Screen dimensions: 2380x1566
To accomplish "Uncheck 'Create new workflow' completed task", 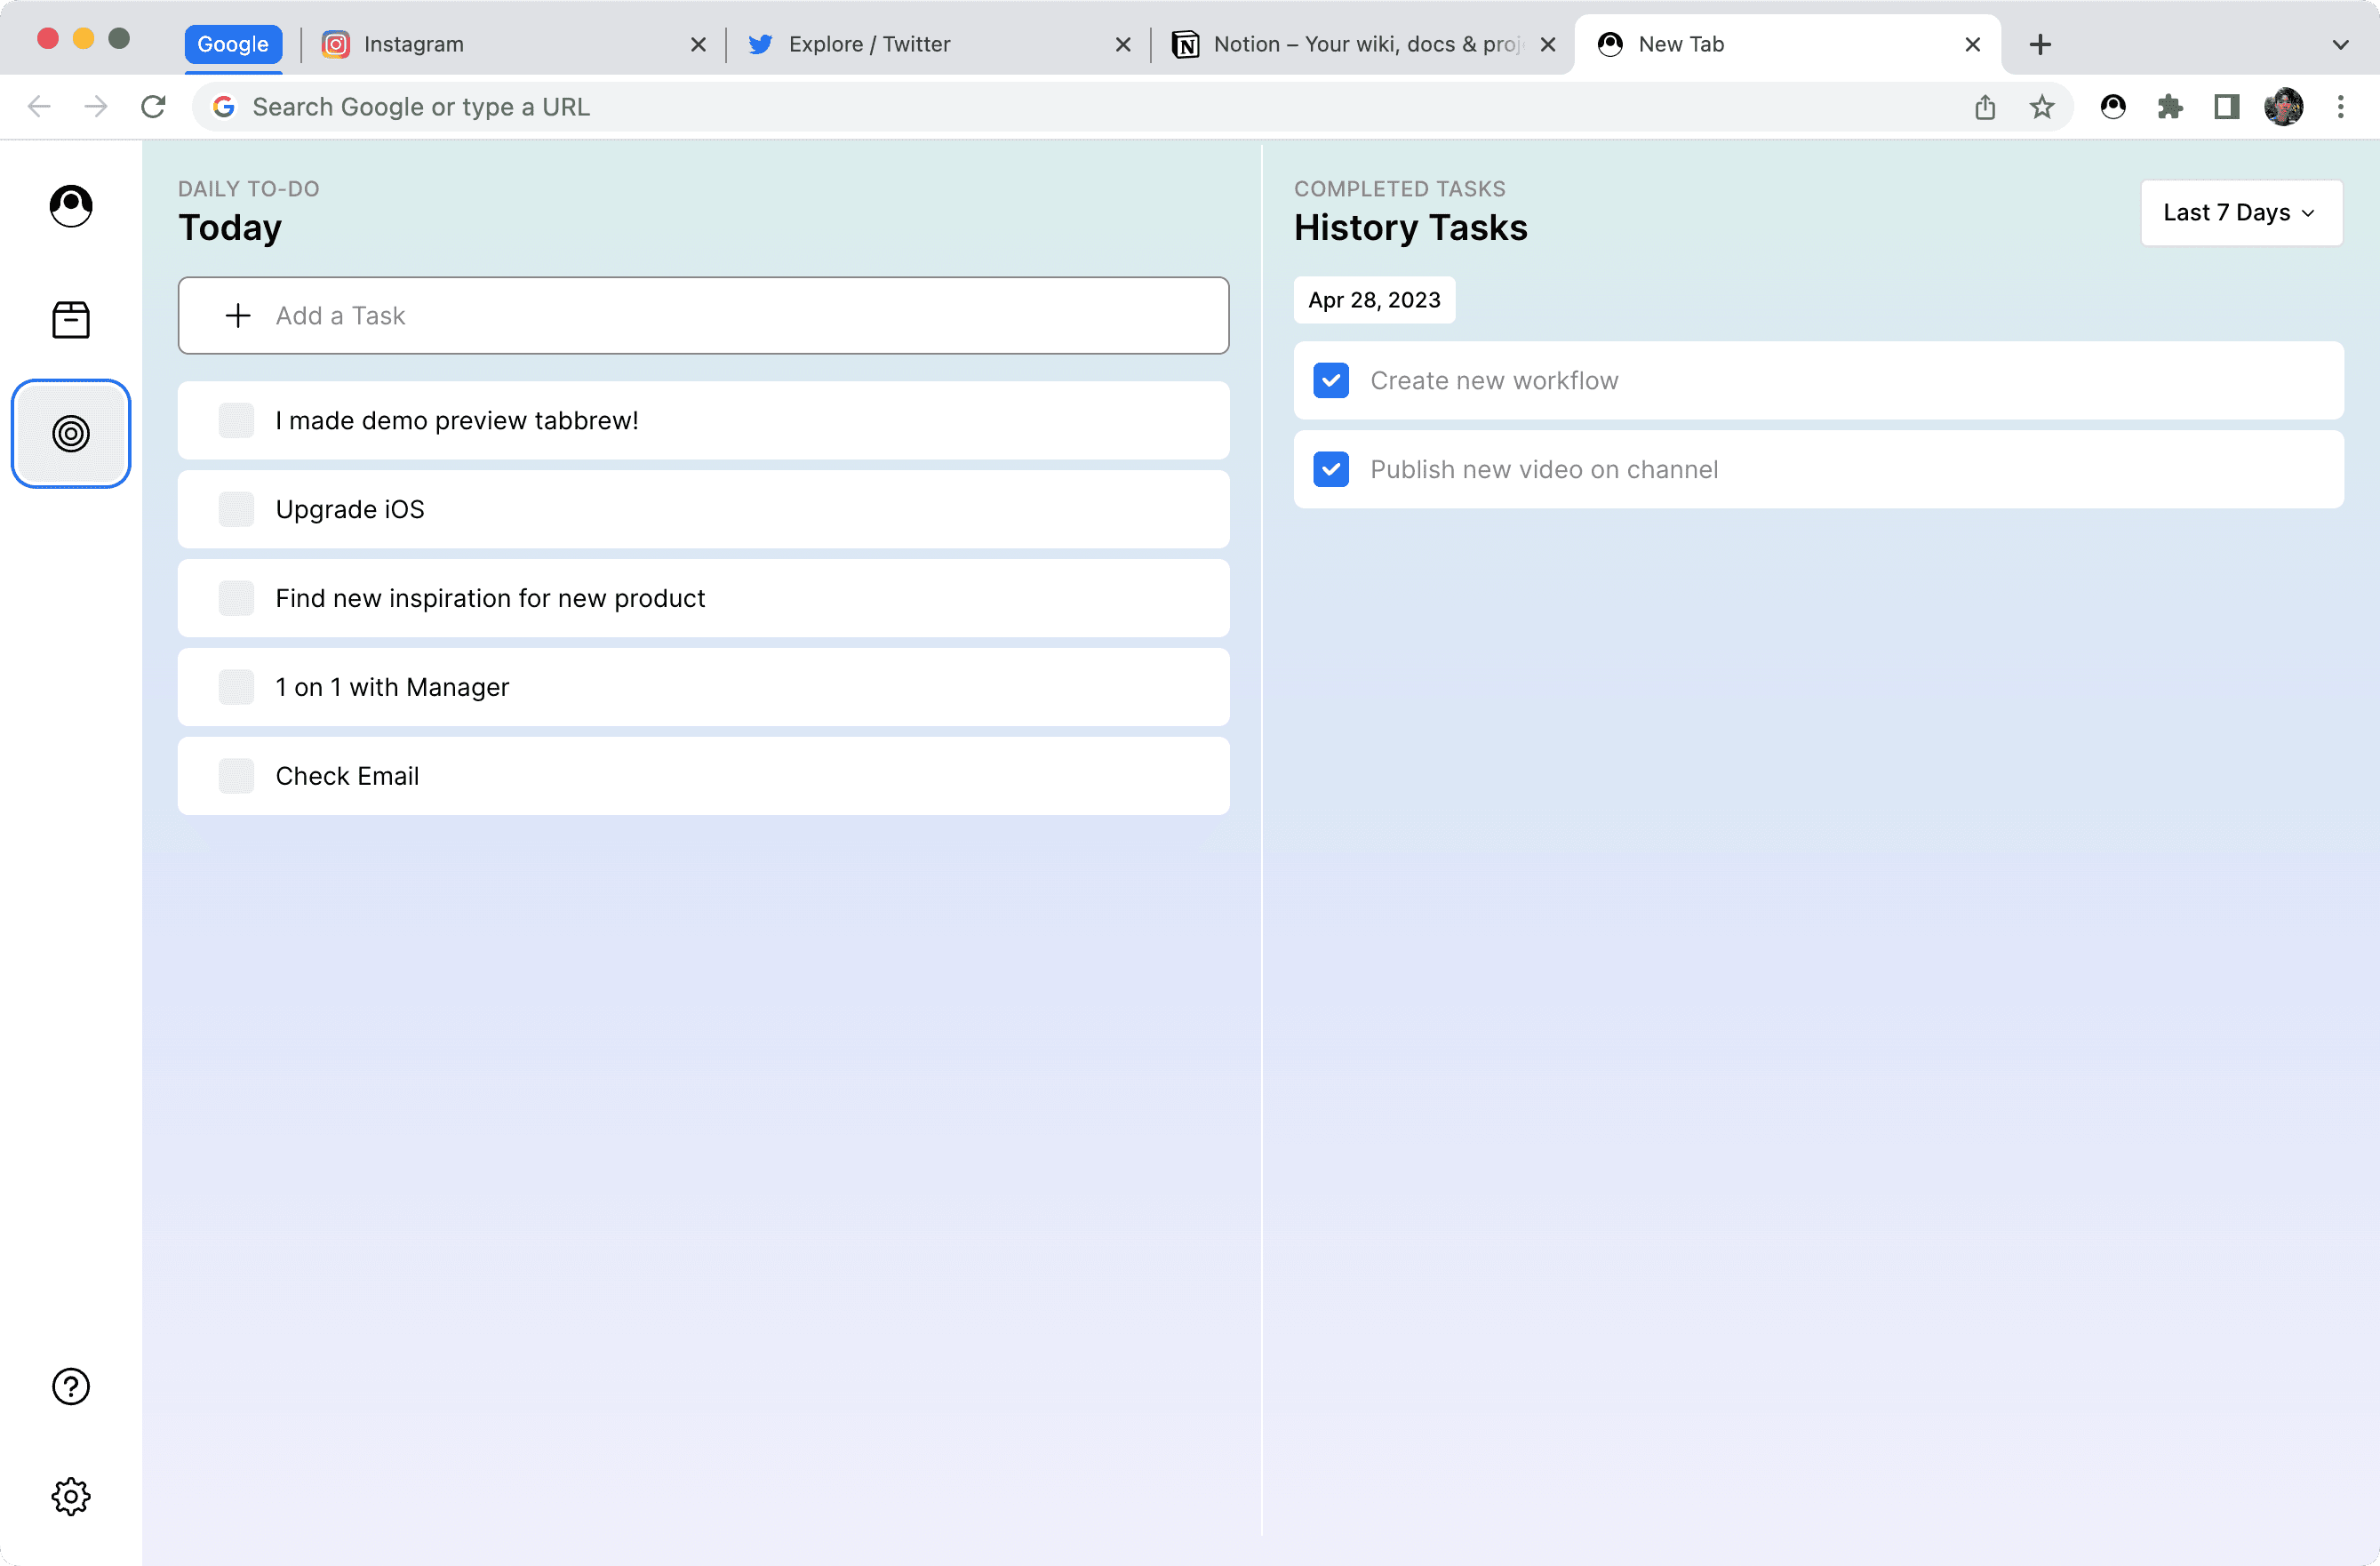I will (1331, 380).
